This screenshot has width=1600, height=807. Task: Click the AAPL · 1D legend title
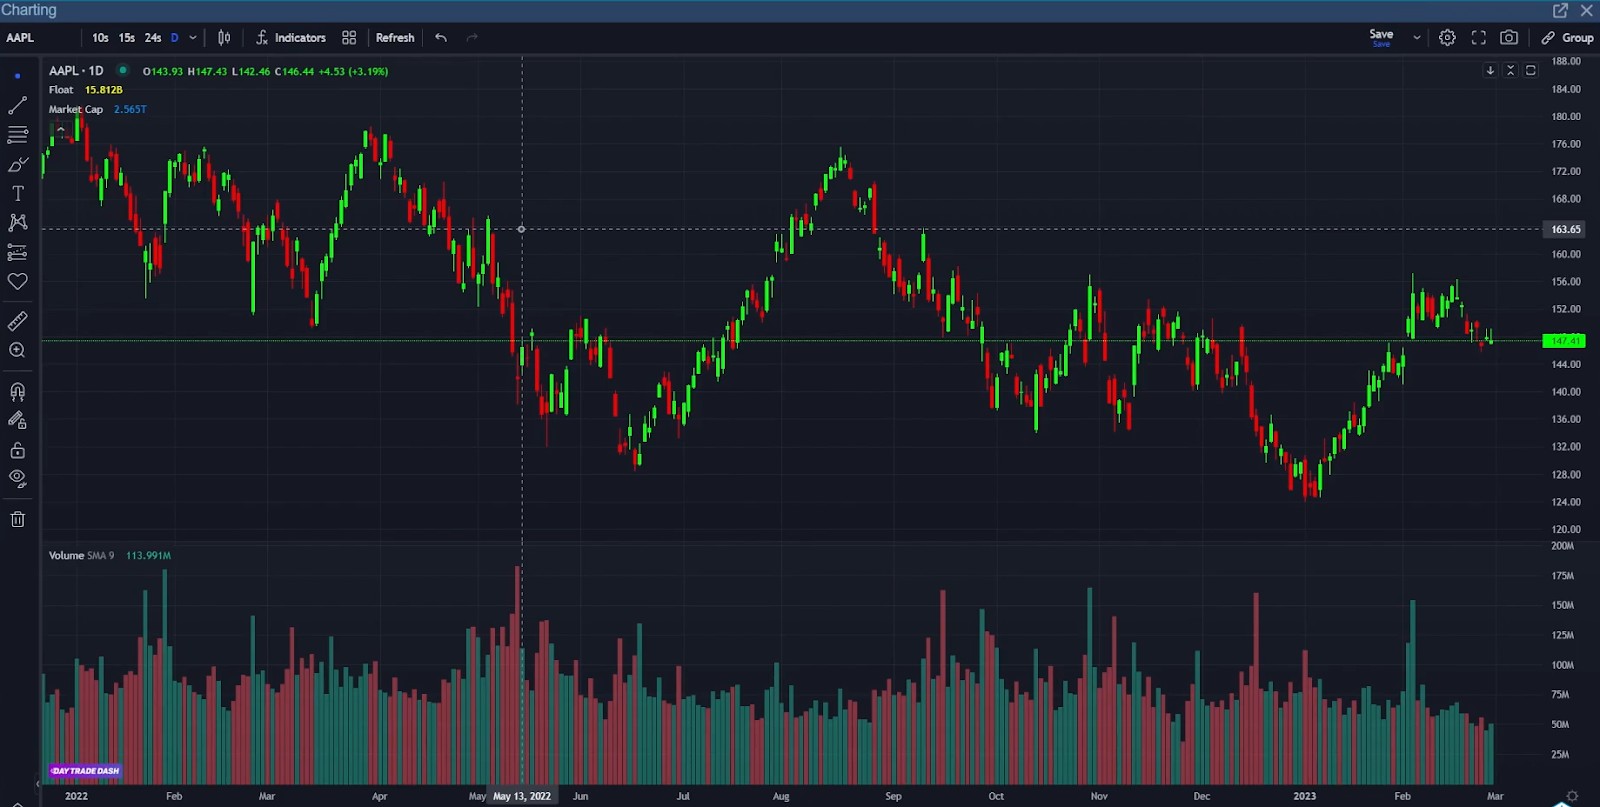tap(76, 71)
